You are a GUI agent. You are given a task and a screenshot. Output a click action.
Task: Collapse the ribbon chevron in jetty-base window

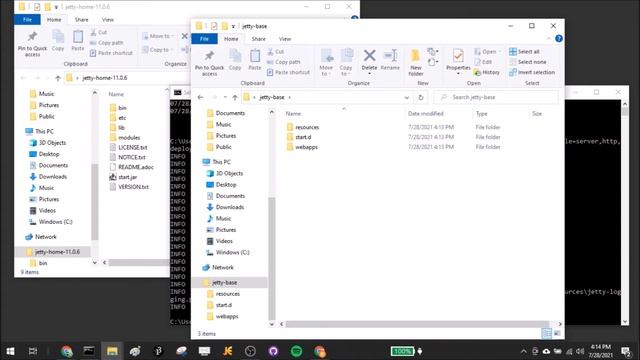click(548, 39)
